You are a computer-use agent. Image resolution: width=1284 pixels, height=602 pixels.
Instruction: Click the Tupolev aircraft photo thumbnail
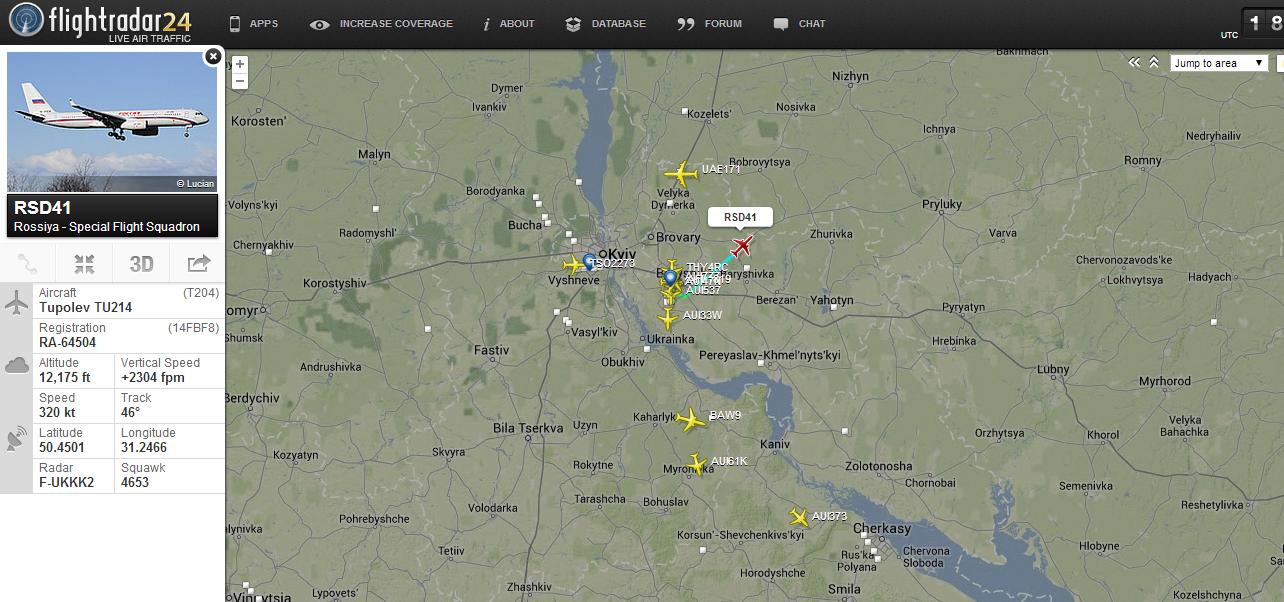[112, 122]
